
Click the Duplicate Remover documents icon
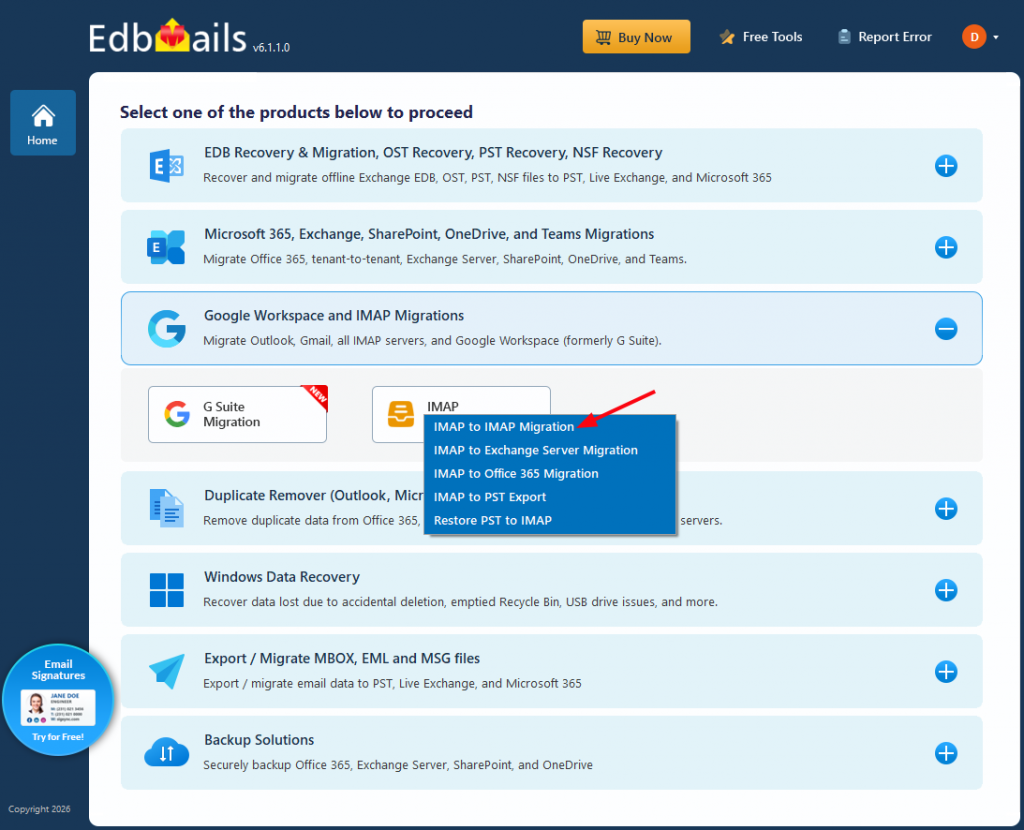pos(167,508)
